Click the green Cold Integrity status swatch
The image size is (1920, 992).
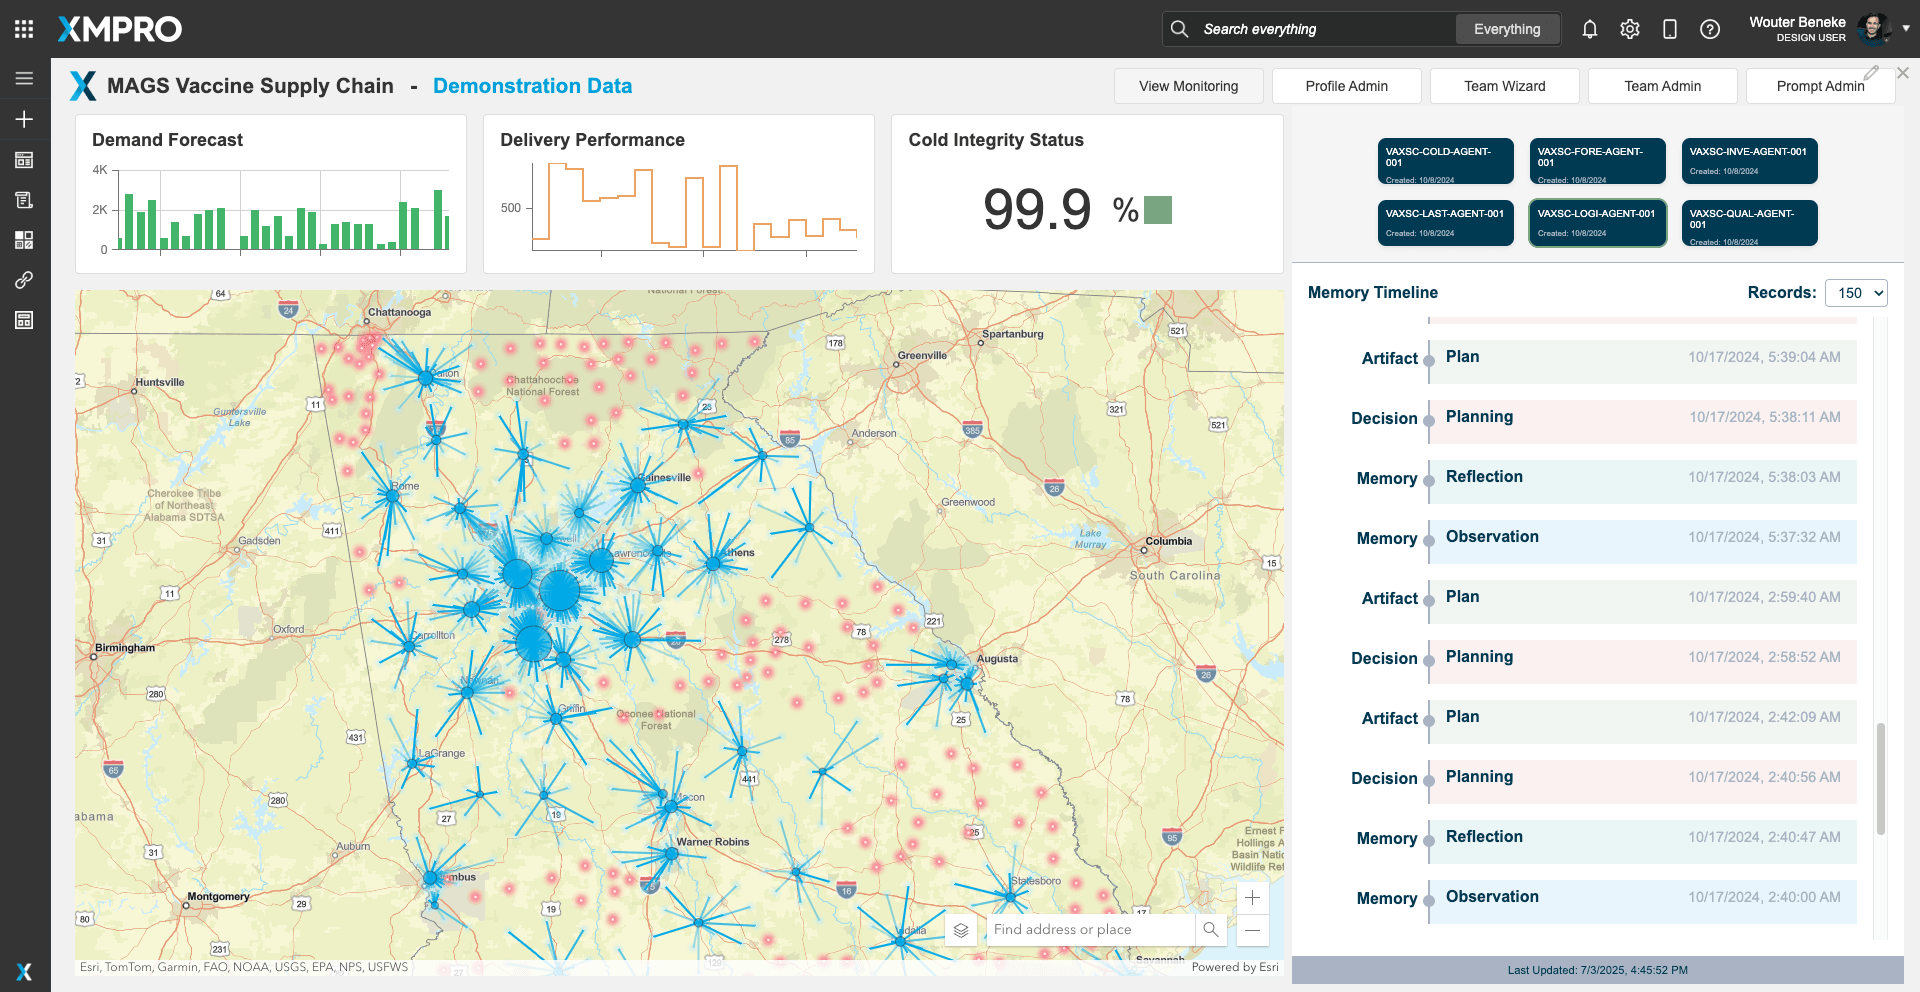(x=1157, y=210)
